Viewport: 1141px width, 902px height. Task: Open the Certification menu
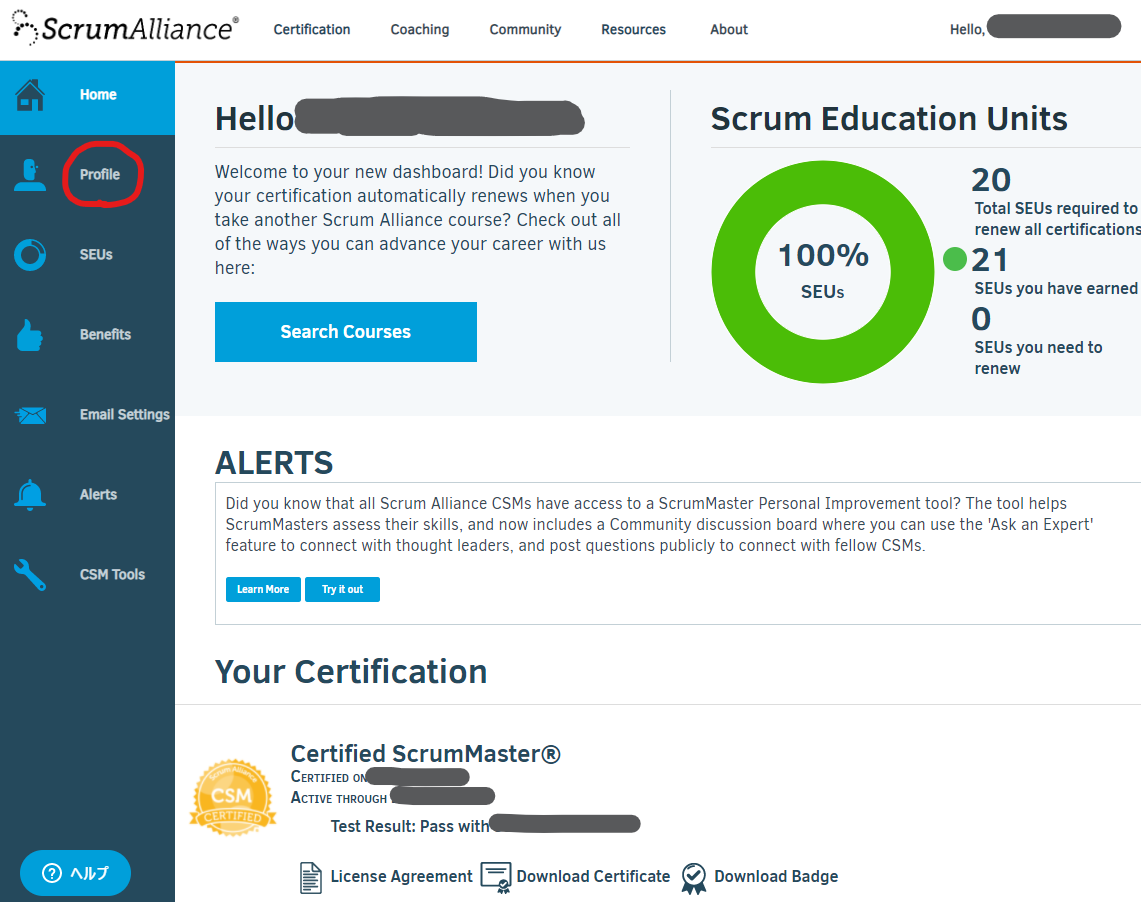tap(311, 29)
